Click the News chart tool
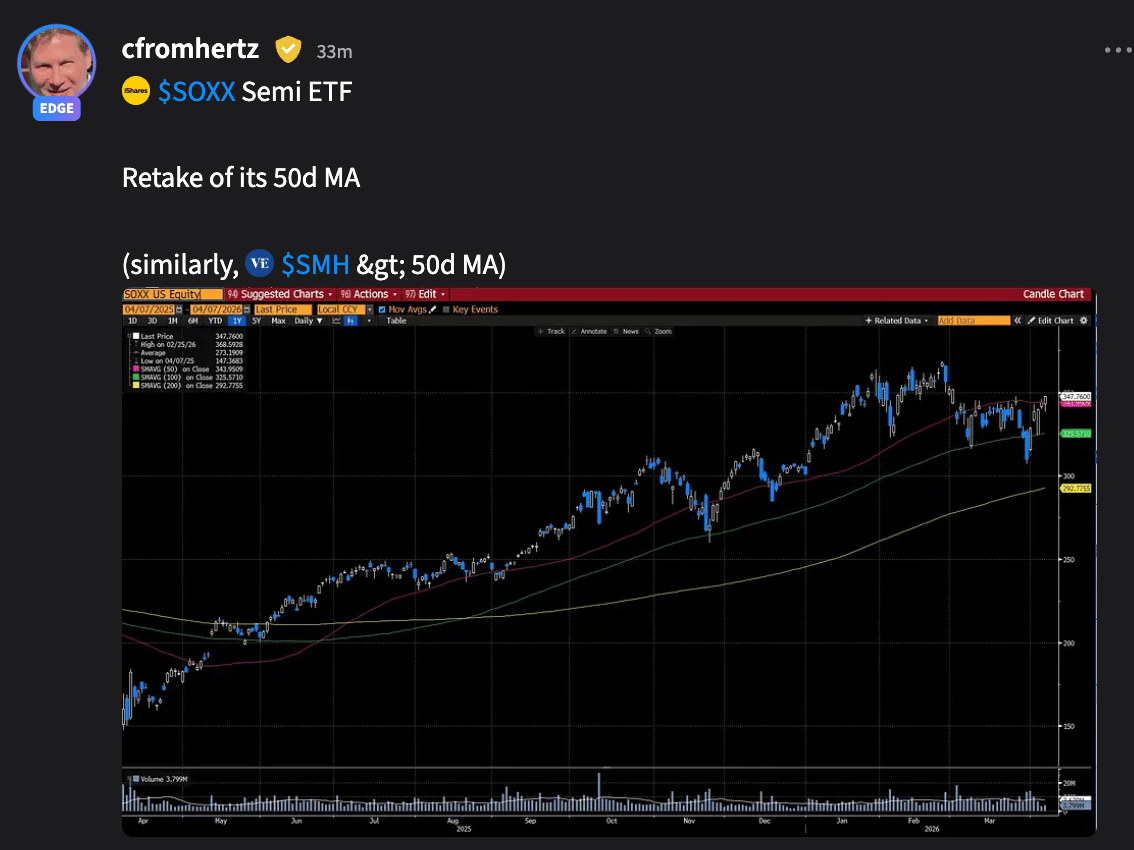 coord(626,331)
